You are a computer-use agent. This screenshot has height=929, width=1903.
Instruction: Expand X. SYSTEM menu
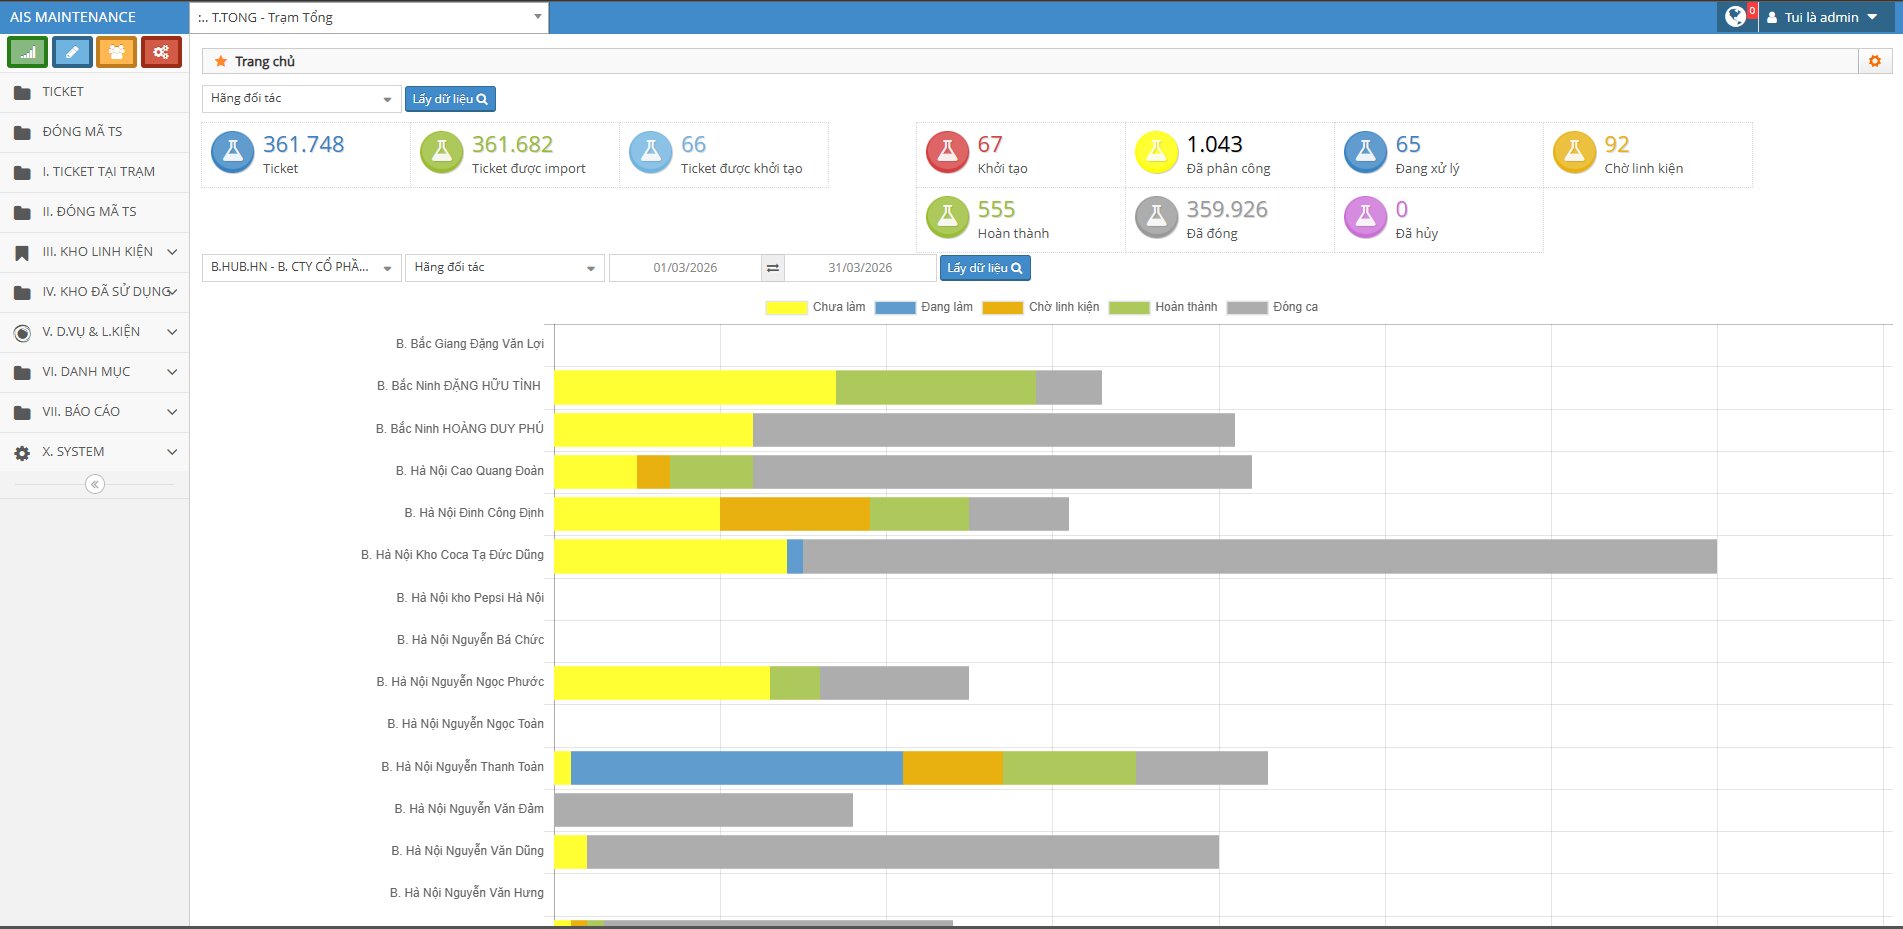coord(95,452)
